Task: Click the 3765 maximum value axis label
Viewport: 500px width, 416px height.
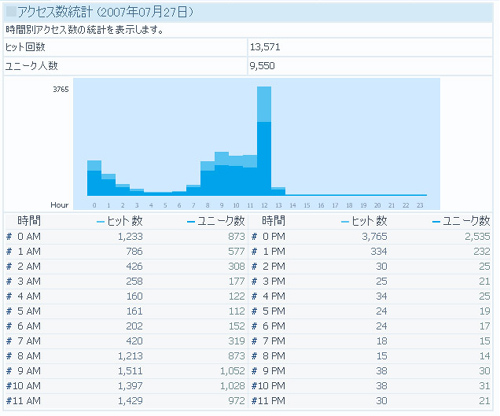Action: tap(61, 89)
